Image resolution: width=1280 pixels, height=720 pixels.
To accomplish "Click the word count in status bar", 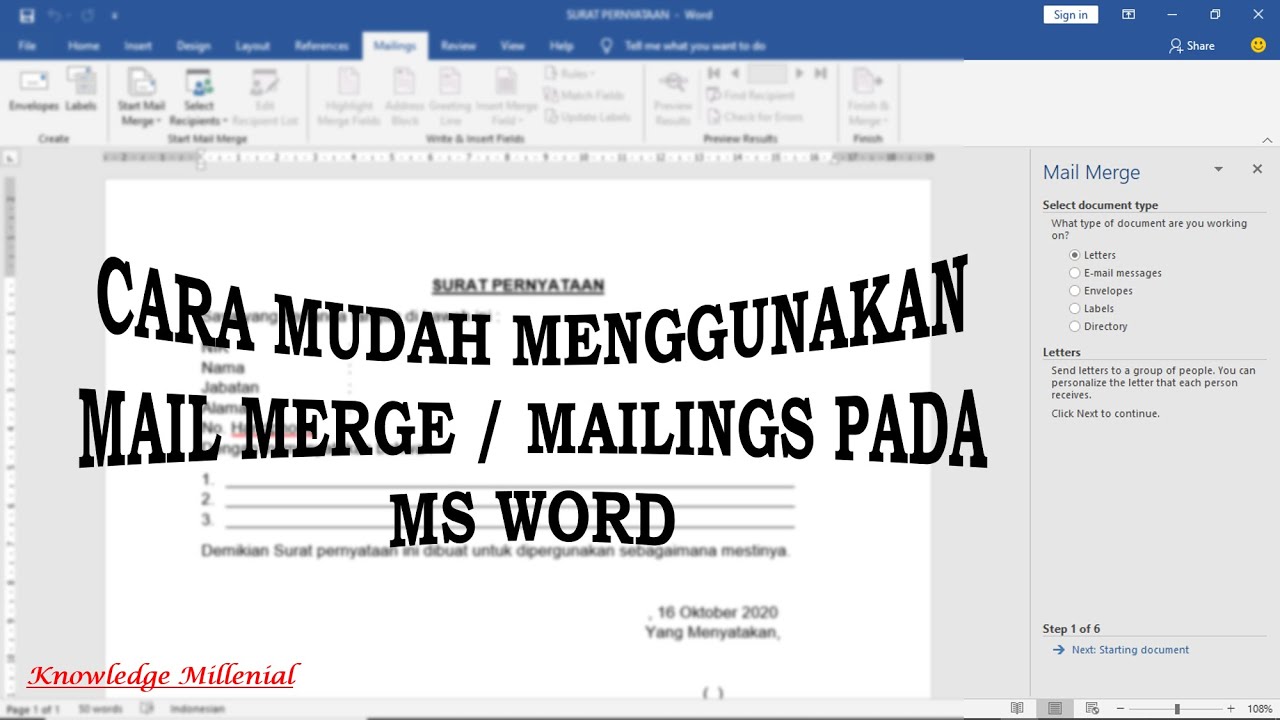I will [100, 708].
